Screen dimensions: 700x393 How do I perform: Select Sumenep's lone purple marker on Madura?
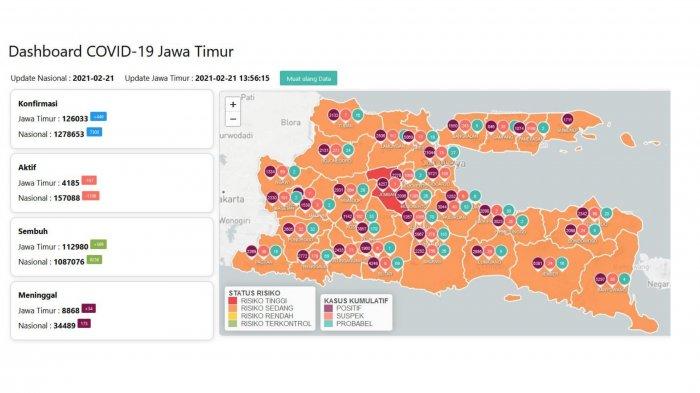click(567, 119)
